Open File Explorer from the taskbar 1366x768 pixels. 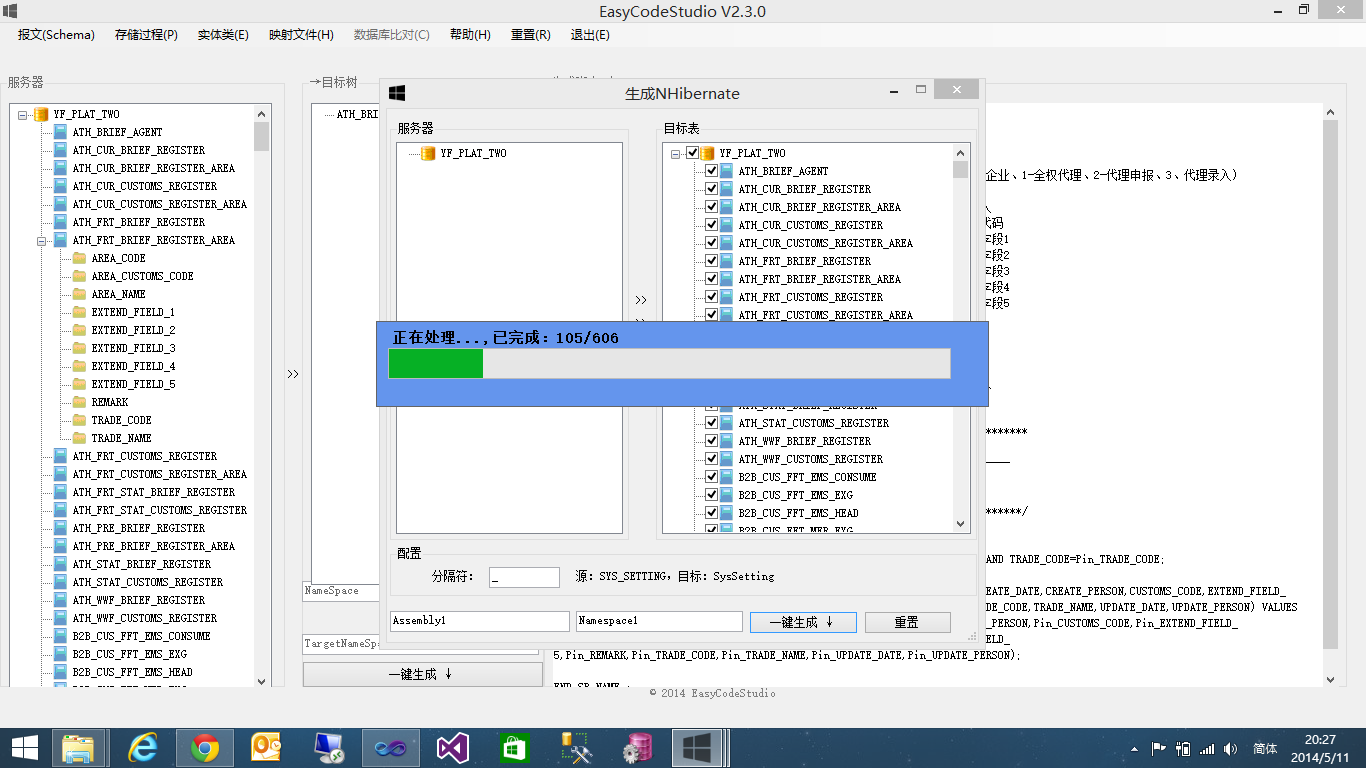(x=79, y=747)
